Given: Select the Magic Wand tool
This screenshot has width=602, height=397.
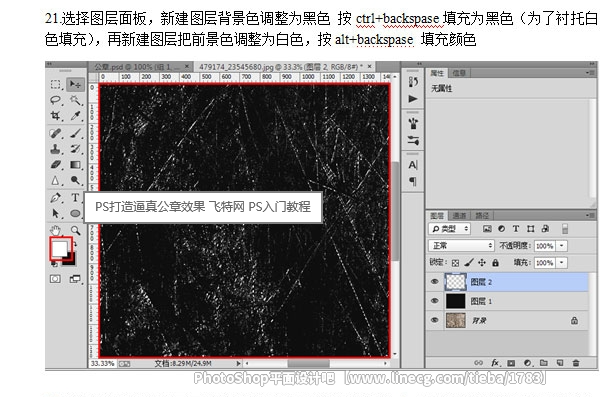Looking at the screenshot, I should click(75, 100).
